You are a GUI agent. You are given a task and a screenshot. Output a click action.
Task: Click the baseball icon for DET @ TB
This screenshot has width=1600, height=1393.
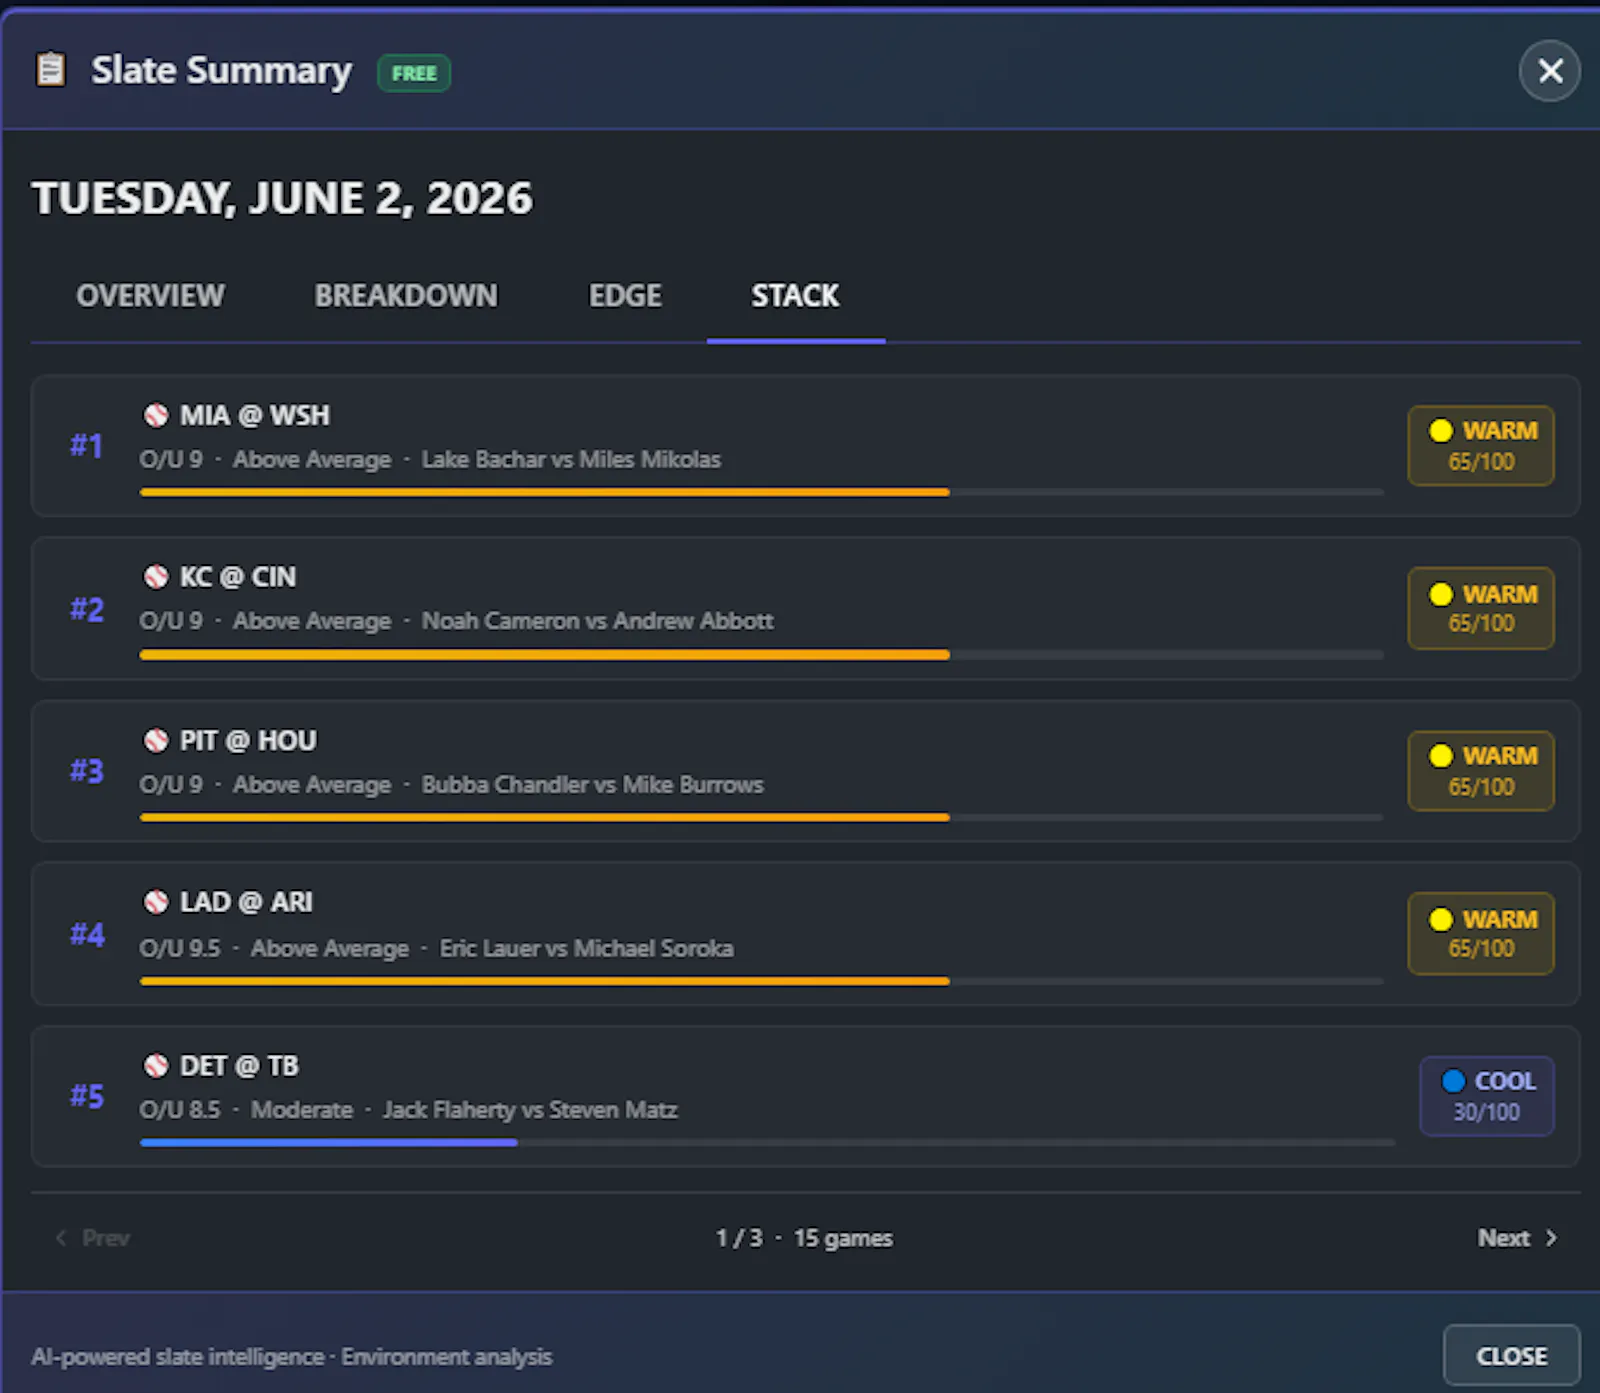[x=156, y=1066]
